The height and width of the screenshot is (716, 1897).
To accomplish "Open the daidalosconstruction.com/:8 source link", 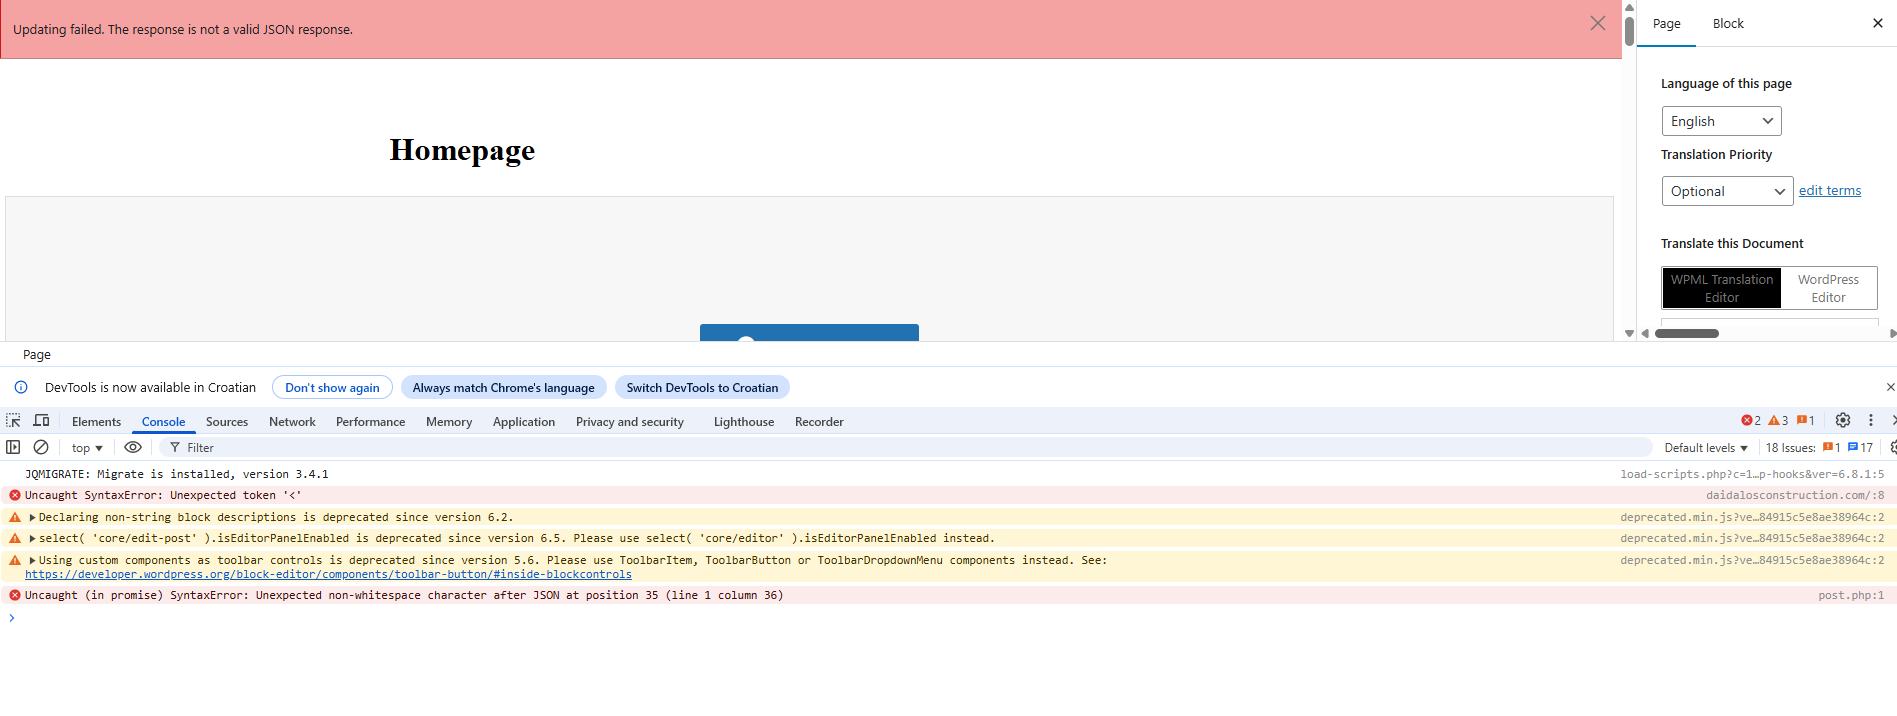I will click(x=1795, y=495).
